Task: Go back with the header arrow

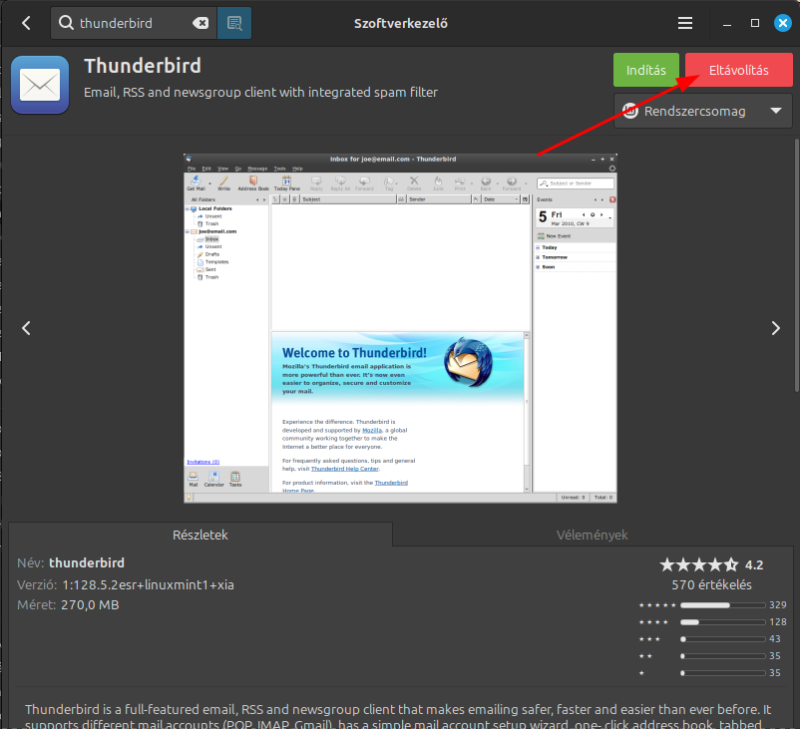Action: click(x=27, y=23)
